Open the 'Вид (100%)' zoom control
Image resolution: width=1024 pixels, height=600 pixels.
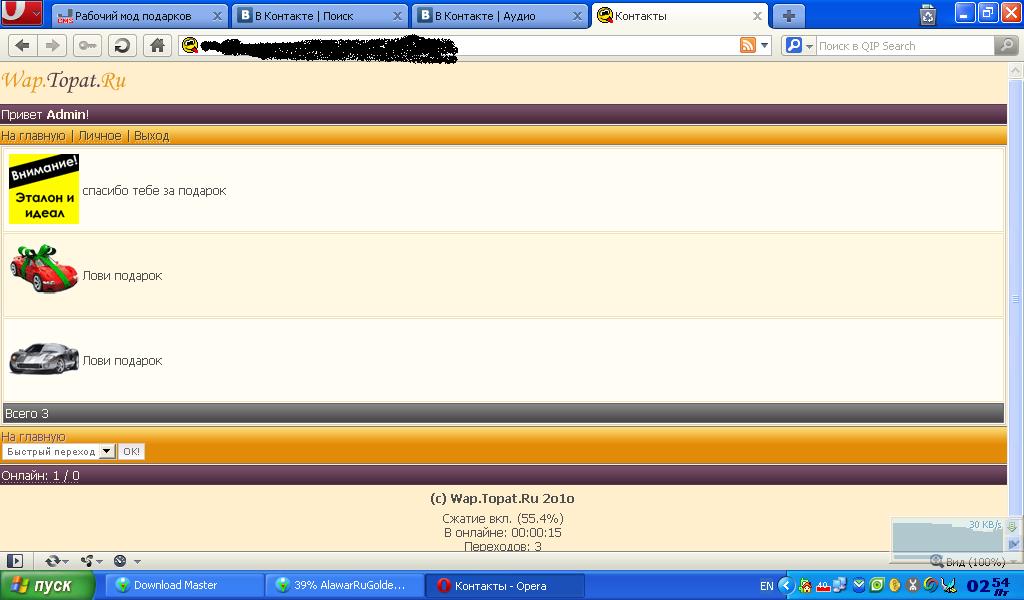click(967, 561)
